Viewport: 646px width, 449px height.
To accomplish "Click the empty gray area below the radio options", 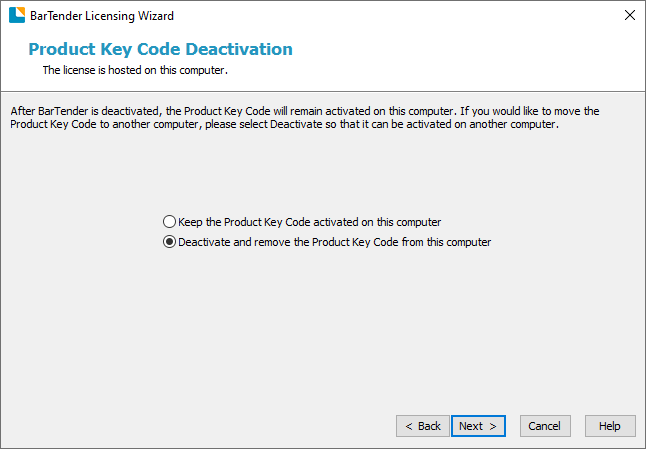I will click(320, 330).
